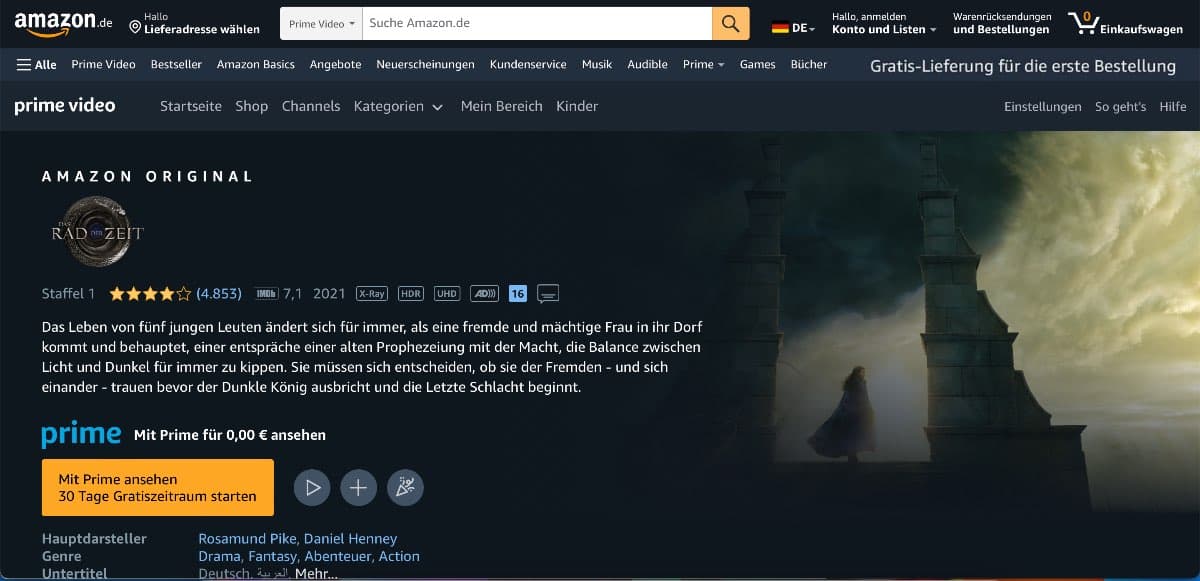The height and width of the screenshot is (581, 1200).
Task: Click Mit Prime ansehen orange button
Action: pyautogui.click(x=158, y=488)
